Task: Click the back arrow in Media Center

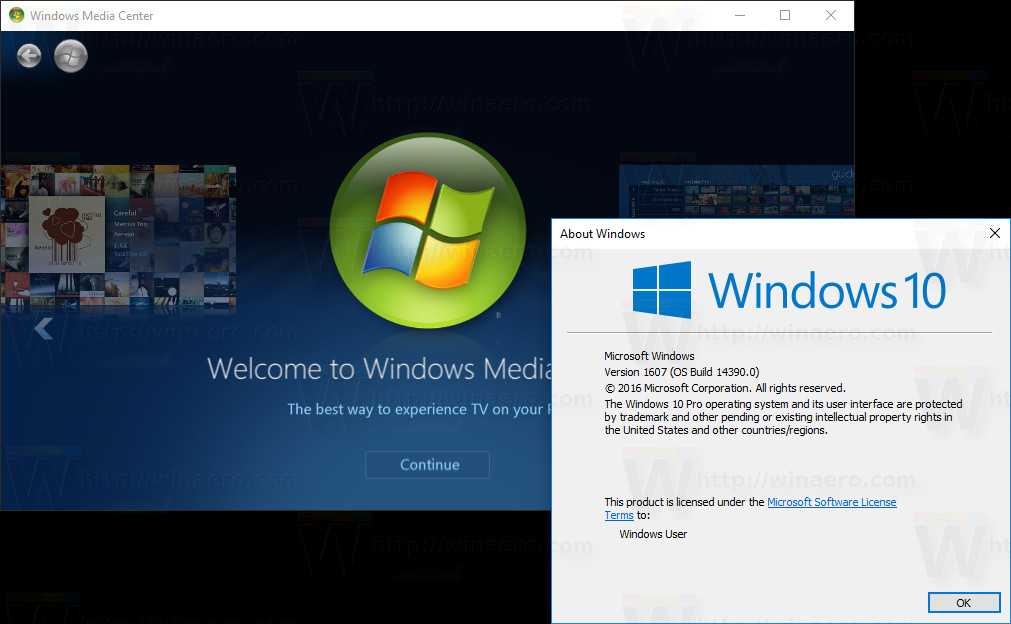Action: point(29,56)
